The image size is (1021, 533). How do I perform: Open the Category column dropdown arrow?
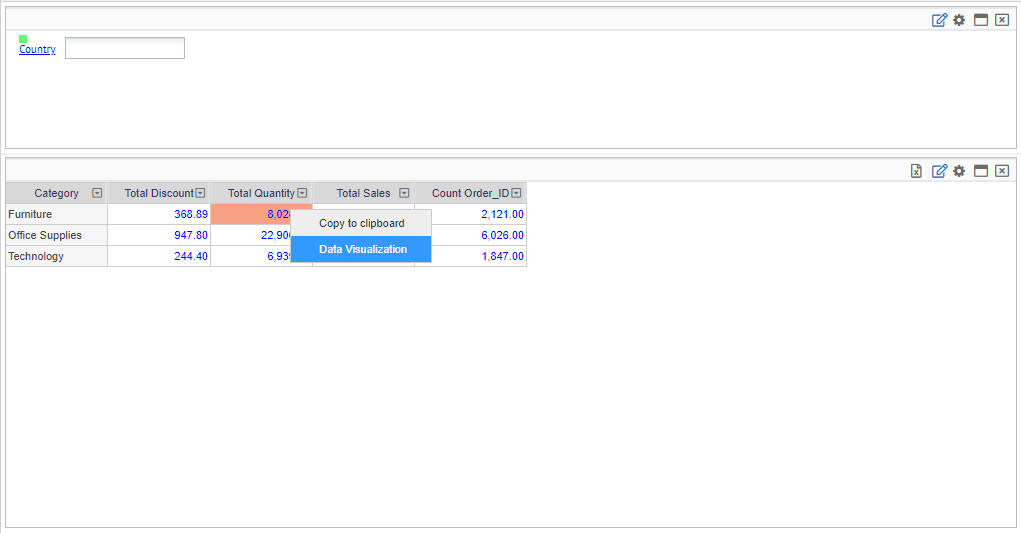(97, 193)
